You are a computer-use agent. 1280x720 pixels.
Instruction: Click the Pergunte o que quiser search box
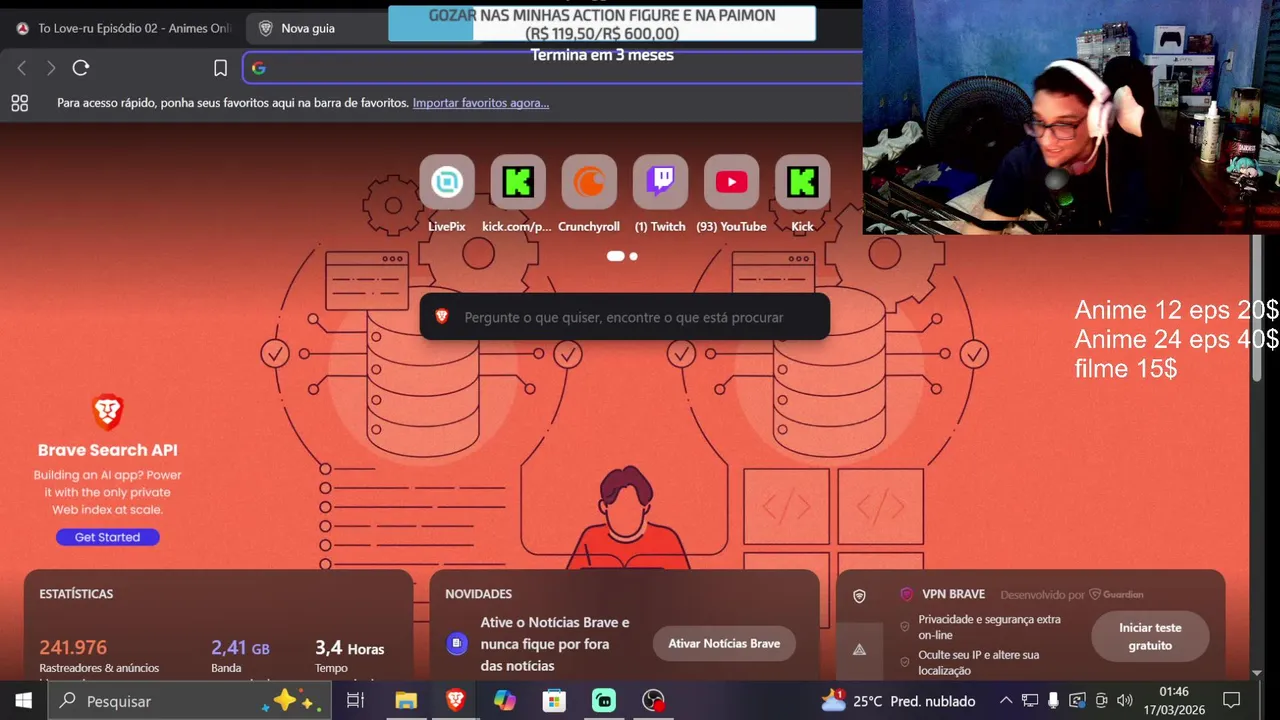(x=624, y=317)
